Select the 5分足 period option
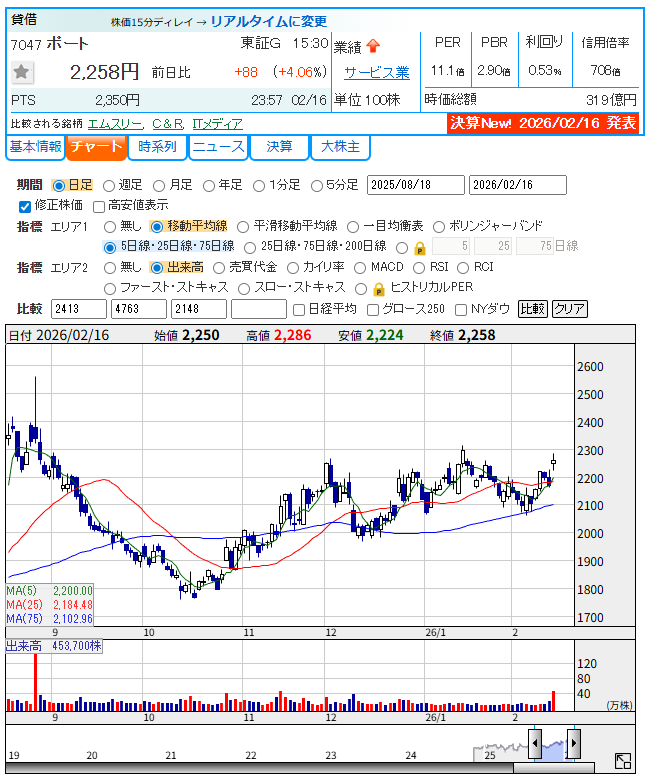 [x=316, y=186]
